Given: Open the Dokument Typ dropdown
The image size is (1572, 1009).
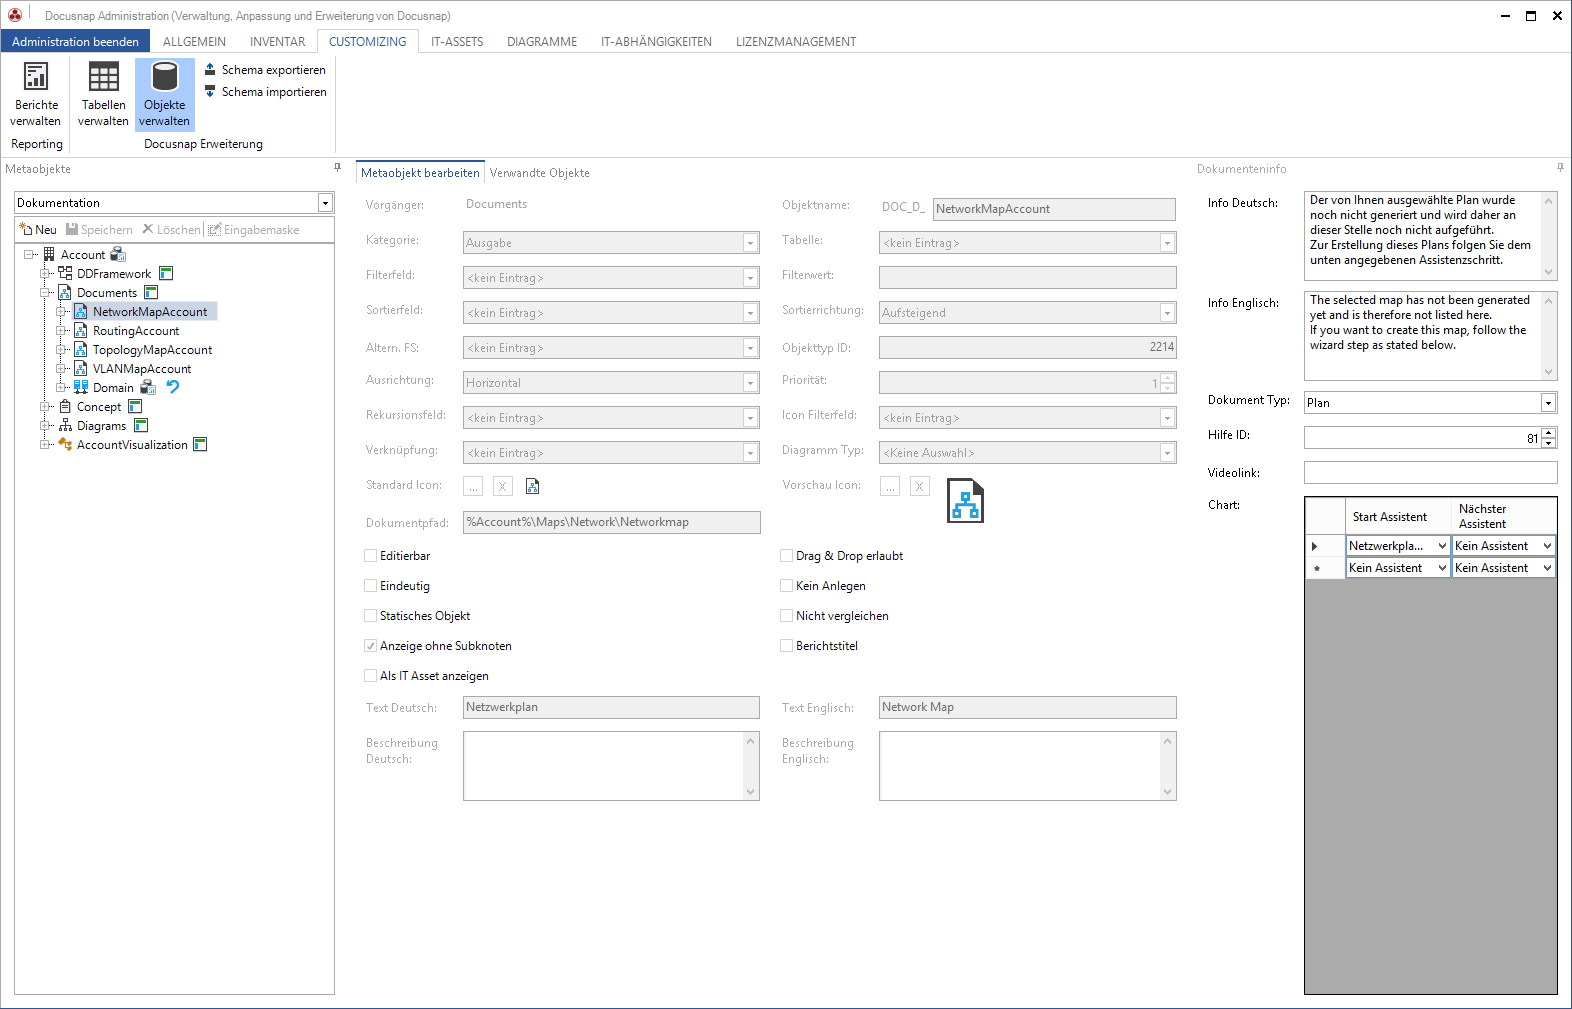Looking at the screenshot, I should [1548, 403].
